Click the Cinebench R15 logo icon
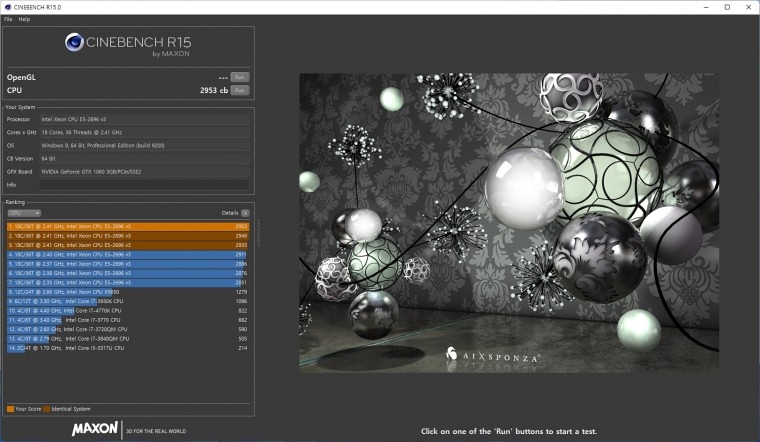The image size is (760, 442). tap(74, 42)
